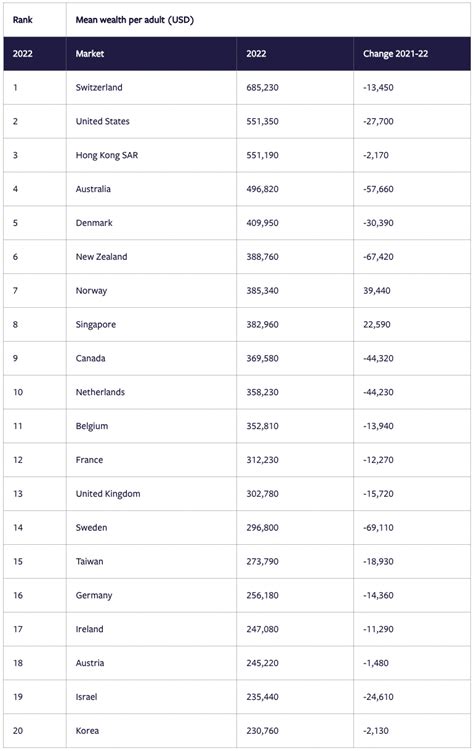Select the 2022 wealth column header
This screenshot has height=751, width=474.
click(x=256, y=54)
